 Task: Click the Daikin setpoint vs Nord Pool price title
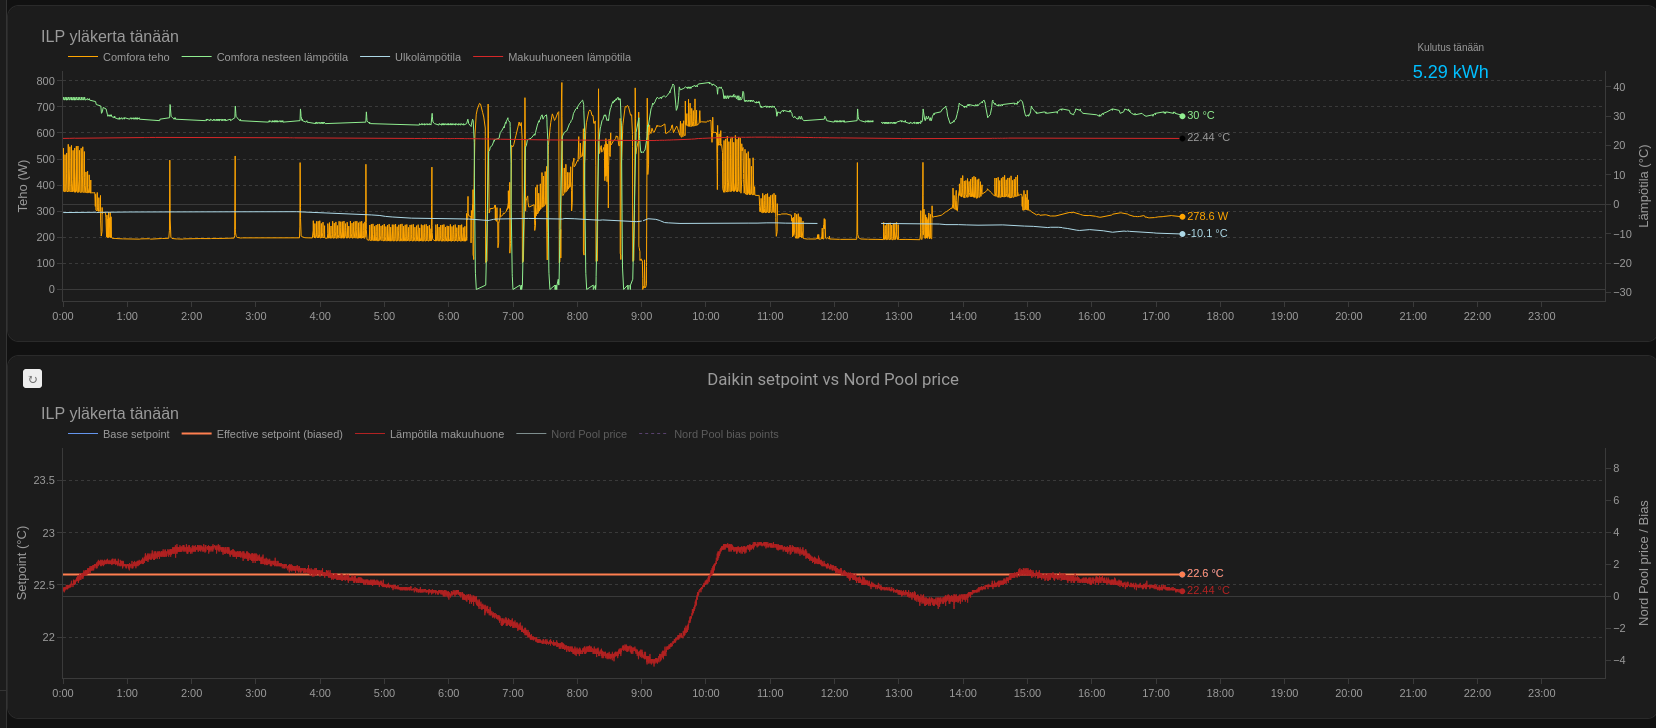click(x=832, y=380)
